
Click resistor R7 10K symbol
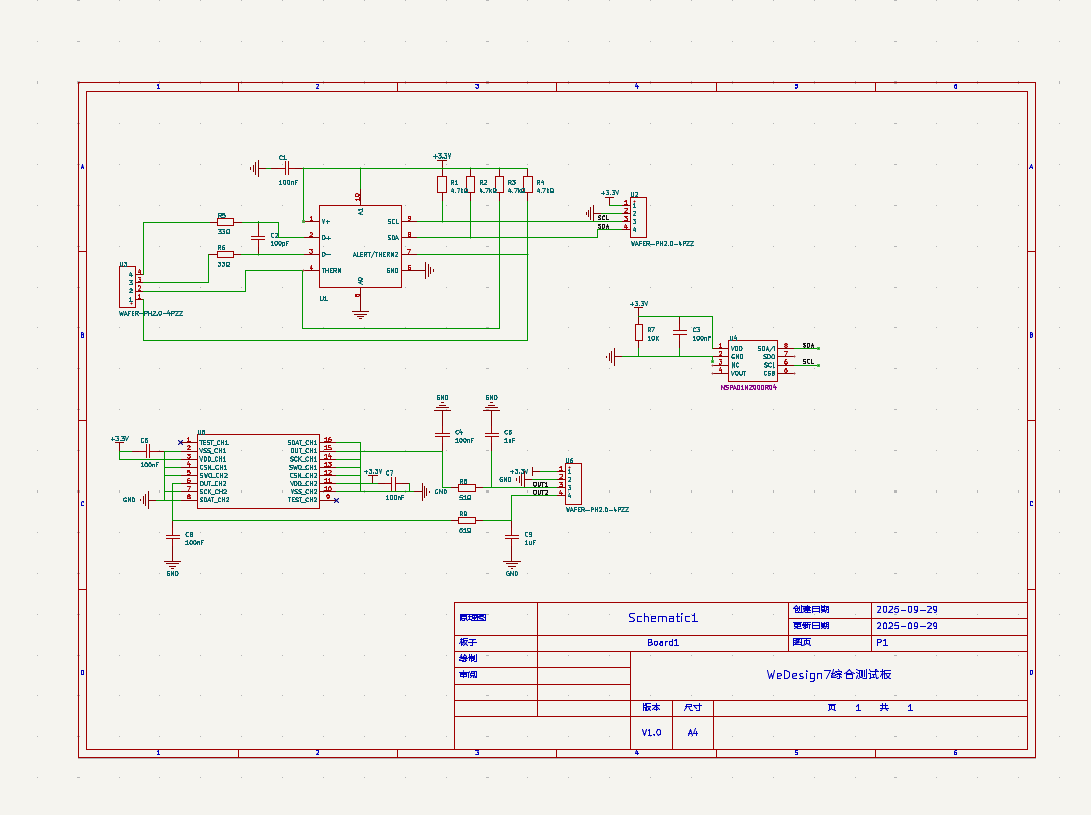(639, 332)
